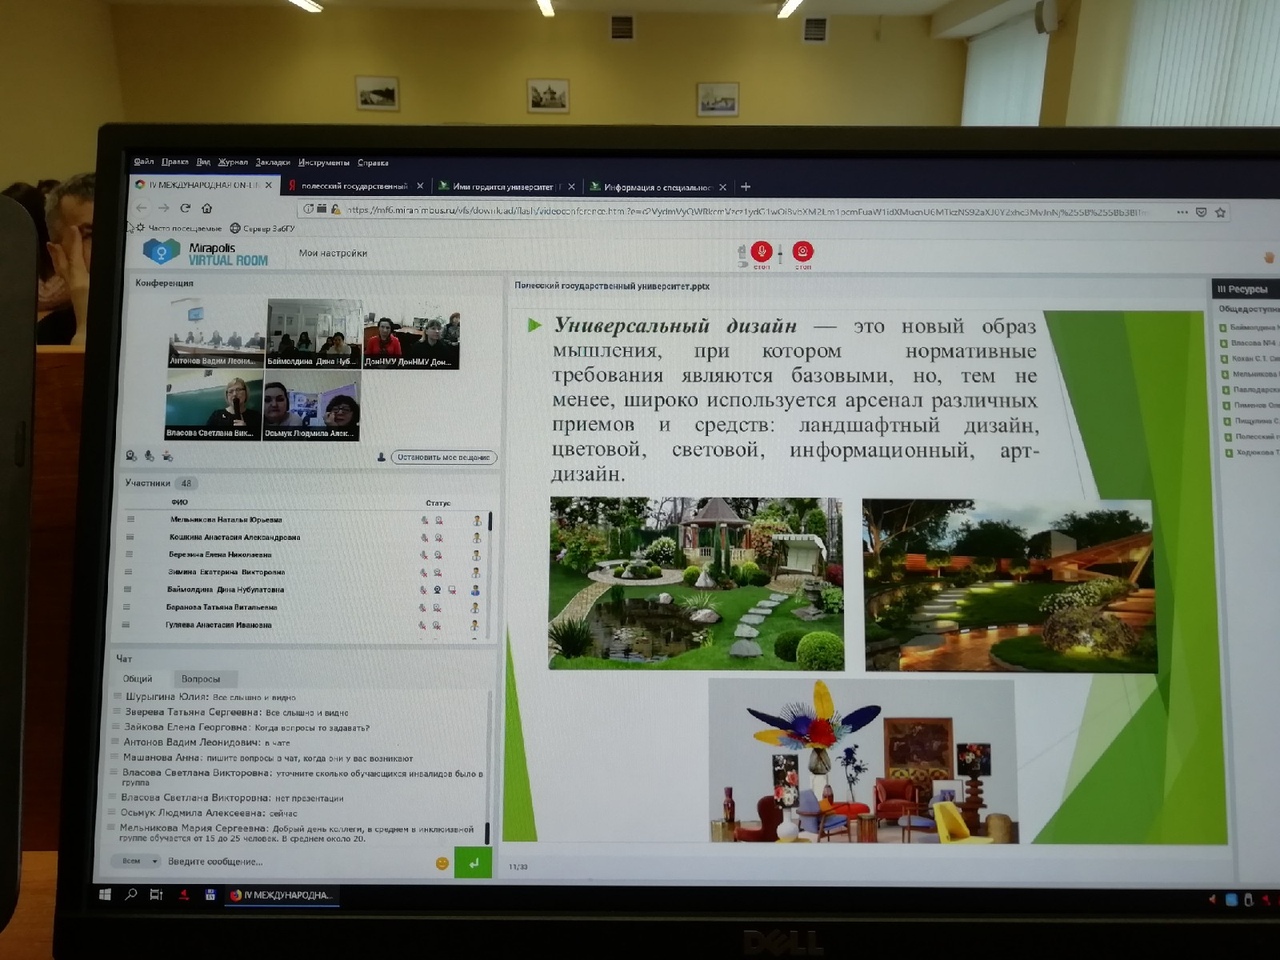Screen dimensions: 1280x960
Task: Click 'Остановить мое вещание' button
Action: (x=443, y=457)
